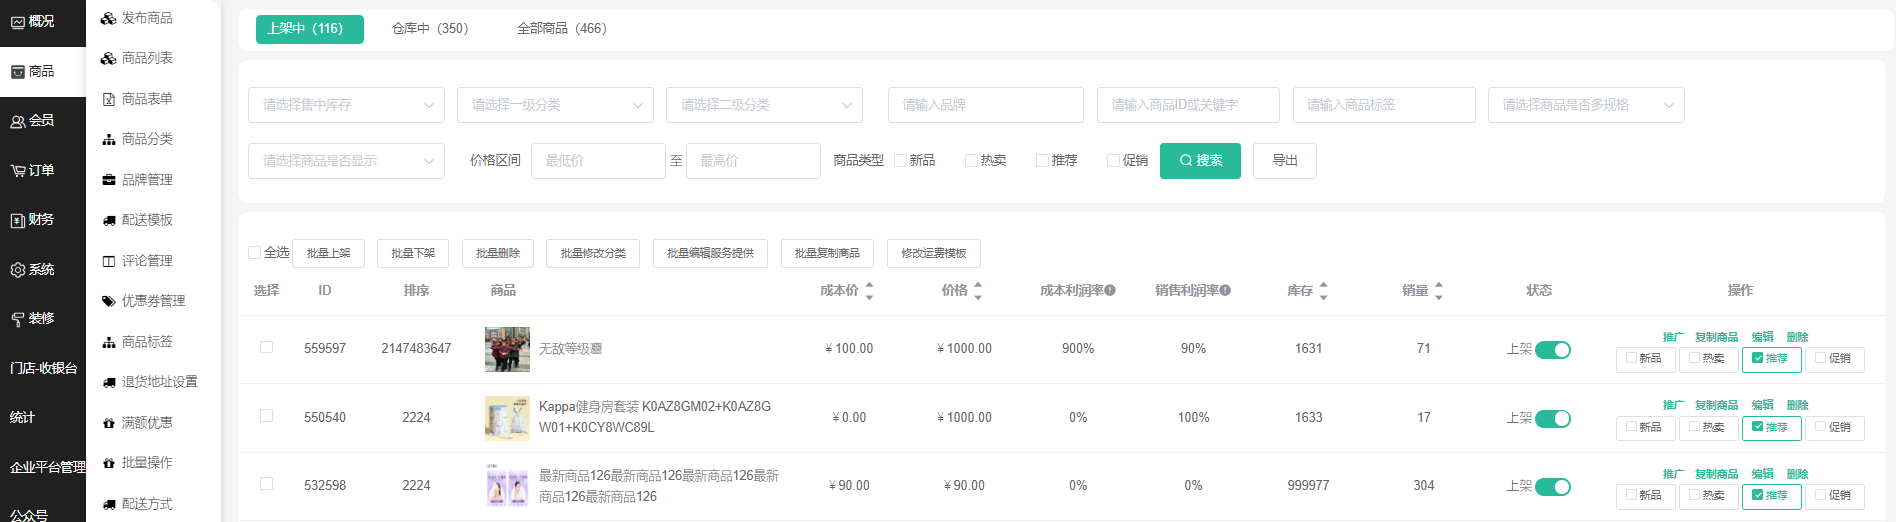Open 品牌管理 briefcase icon in sidebar
Image resolution: width=1896 pixels, height=522 pixels.
pos(108,180)
